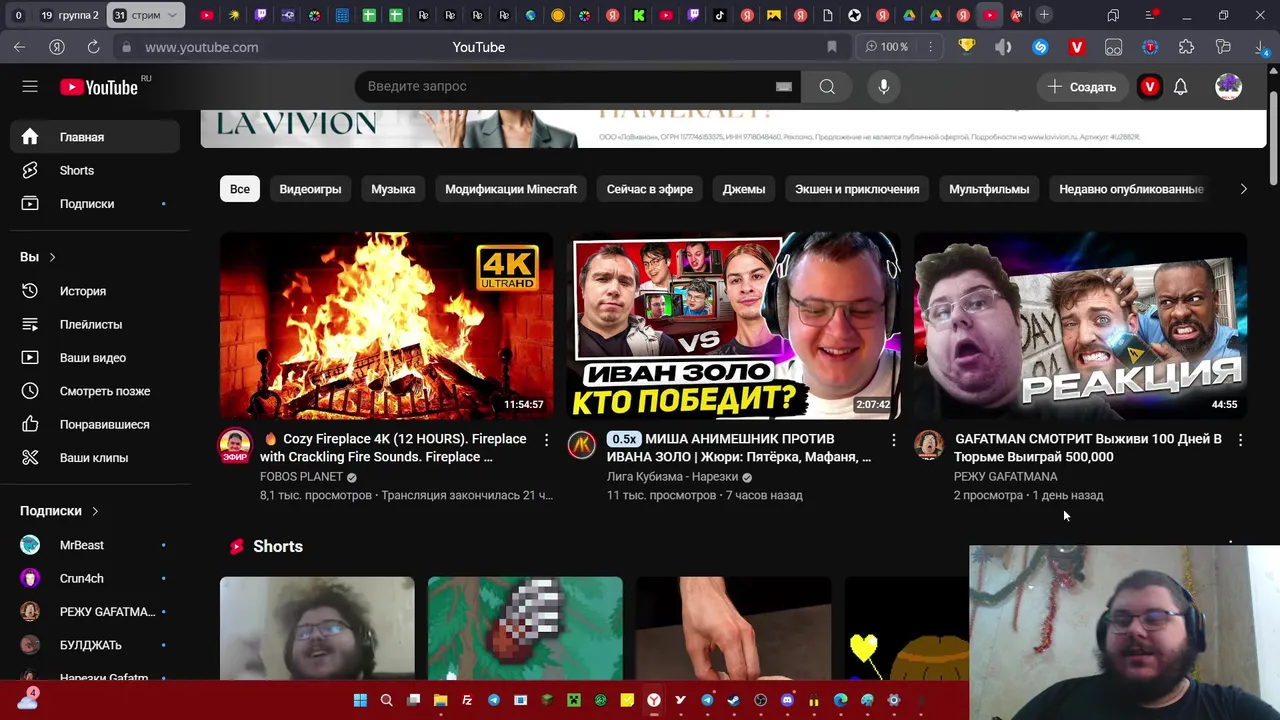The image size is (1280, 720).
Task: Open Подписки link in sidebar
Action: 95,203
